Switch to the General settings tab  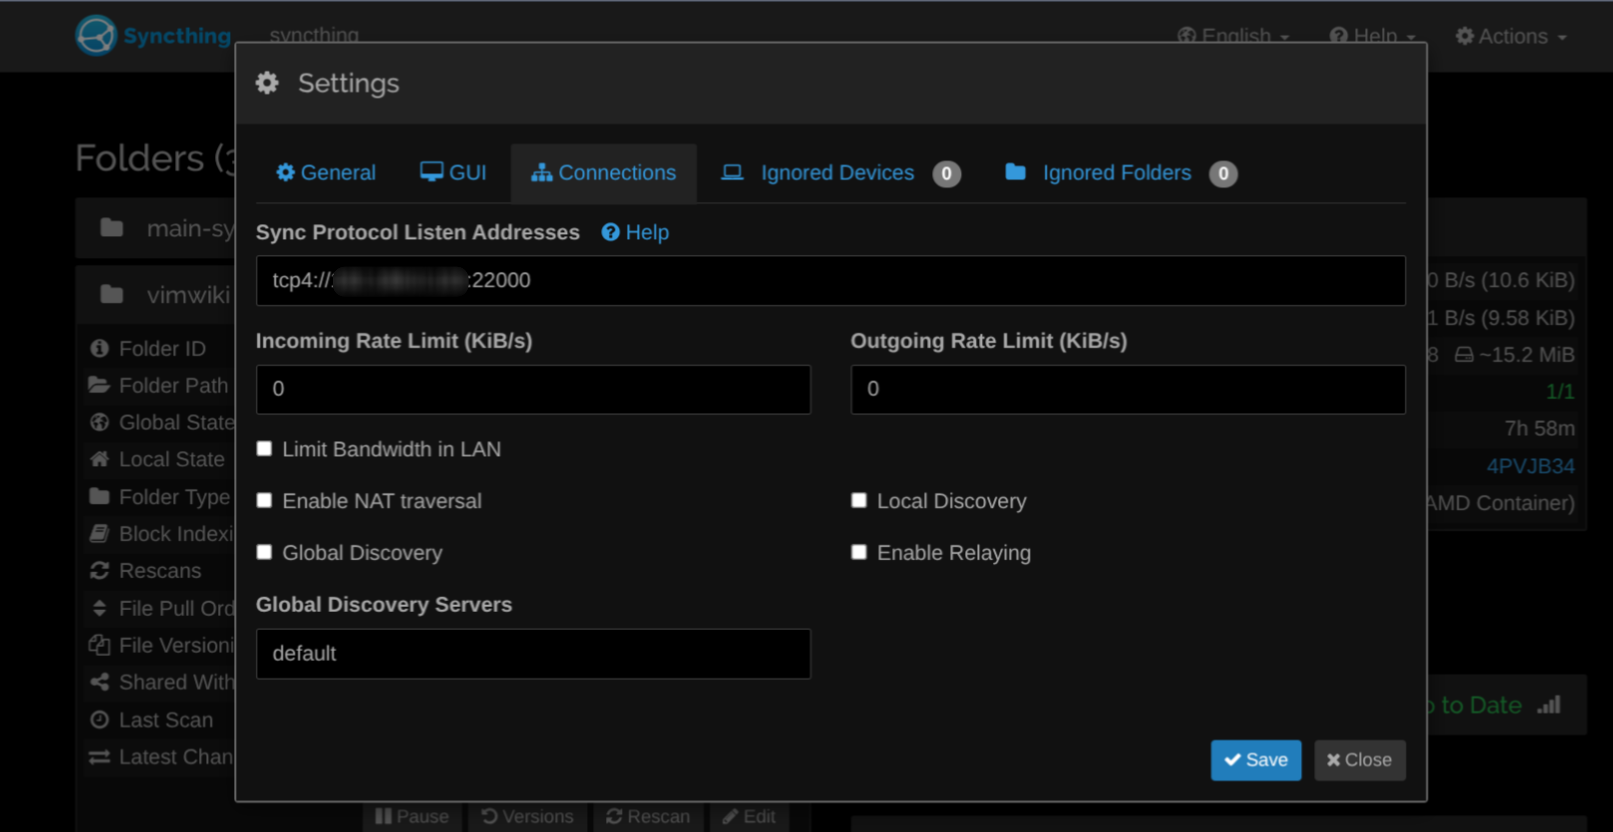pyautogui.click(x=326, y=173)
